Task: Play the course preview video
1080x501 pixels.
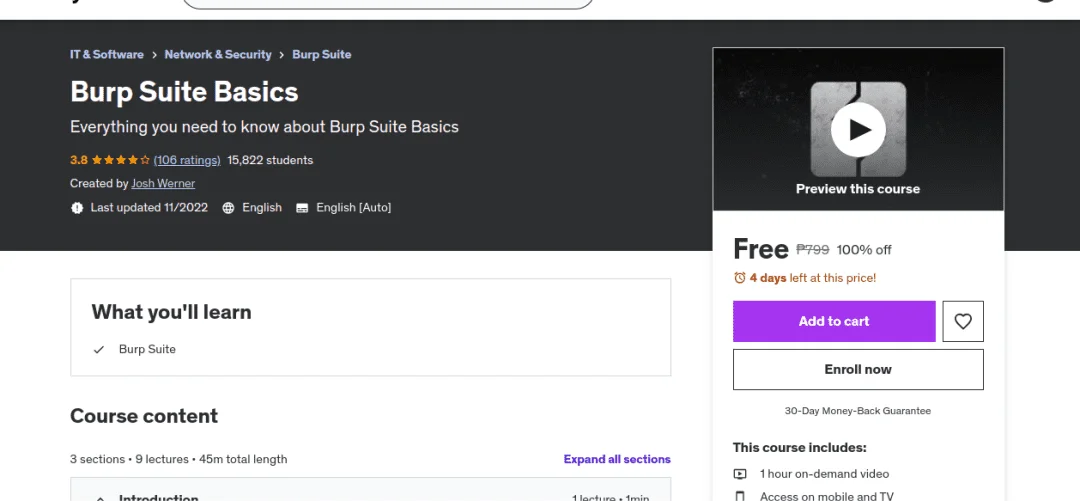Action: tap(858, 130)
